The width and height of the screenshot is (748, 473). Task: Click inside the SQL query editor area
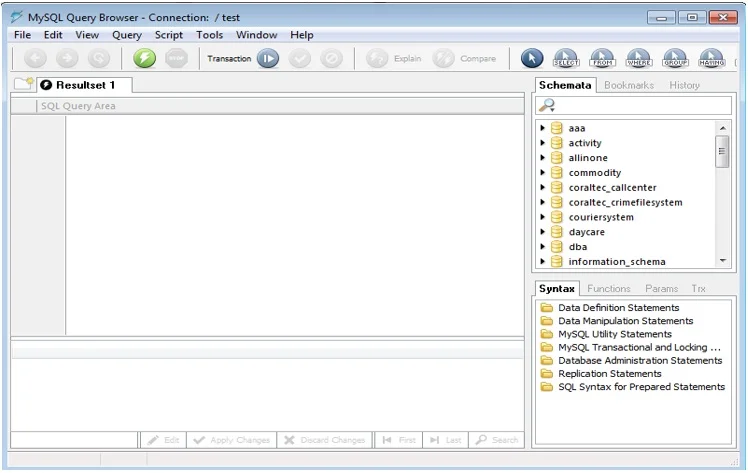pos(294,225)
